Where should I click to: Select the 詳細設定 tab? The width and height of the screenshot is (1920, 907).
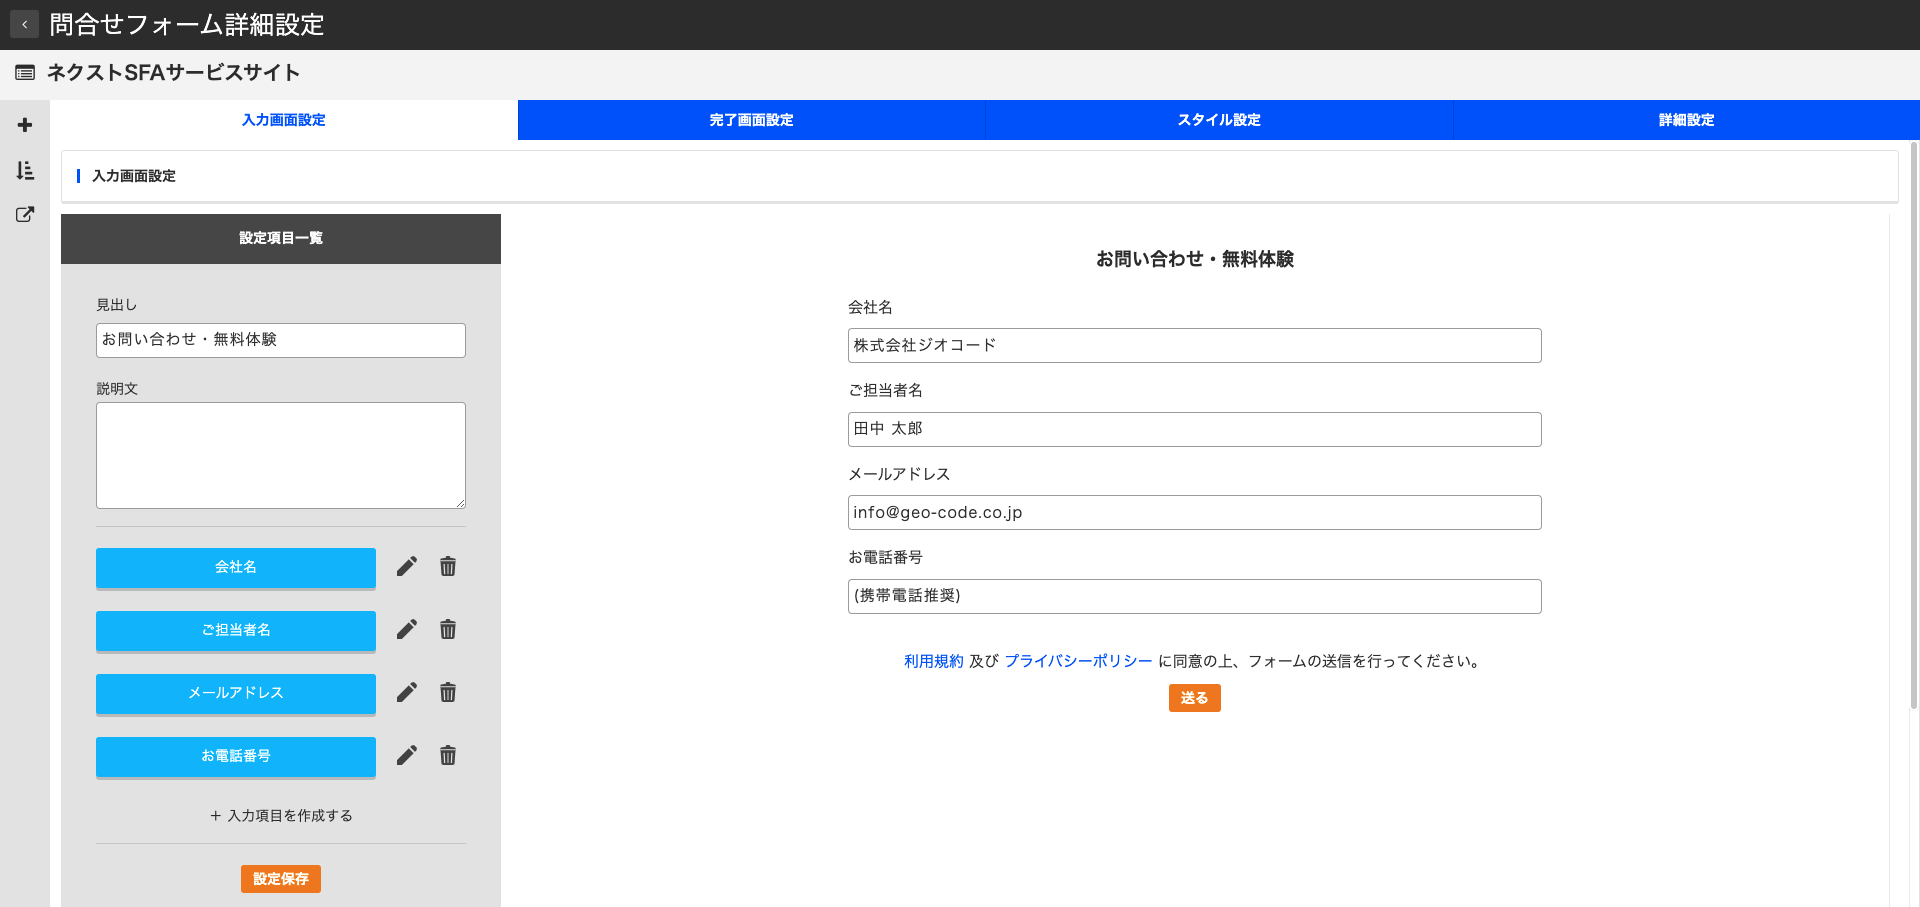pyautogui.click(x=1686, y=120)
